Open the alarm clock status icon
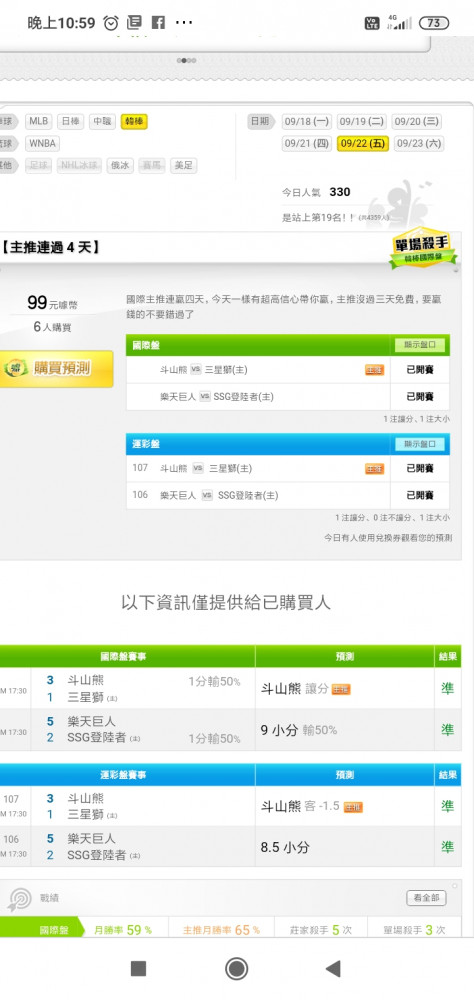The image size is (474, 1000). click(111, 23)
